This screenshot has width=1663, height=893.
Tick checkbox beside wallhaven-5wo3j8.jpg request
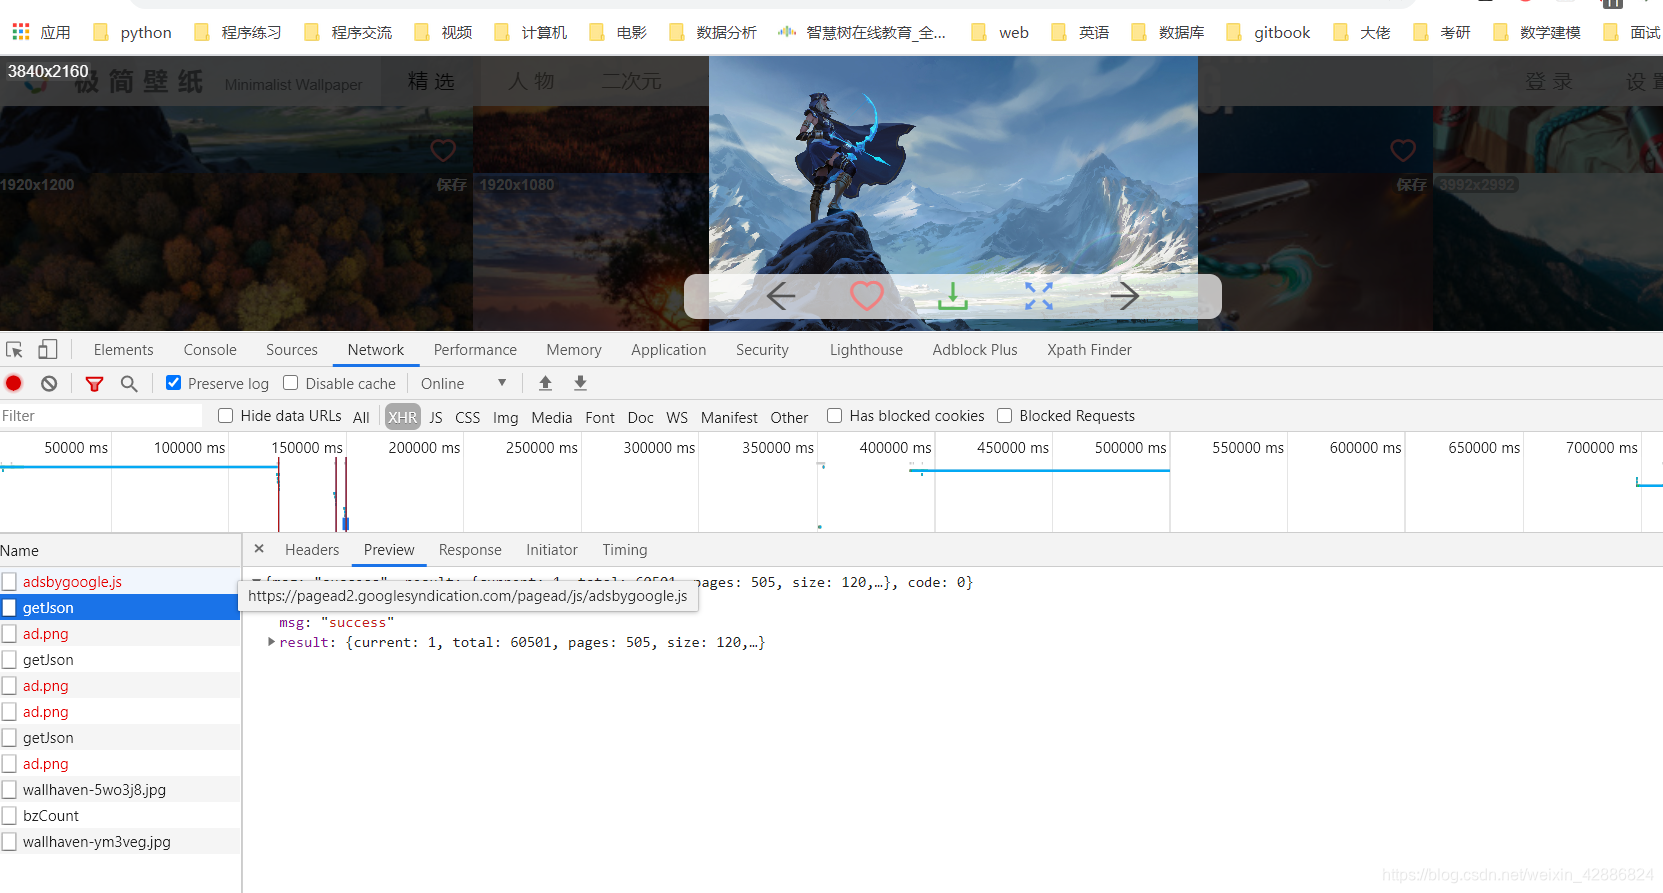tap(9, 790)
